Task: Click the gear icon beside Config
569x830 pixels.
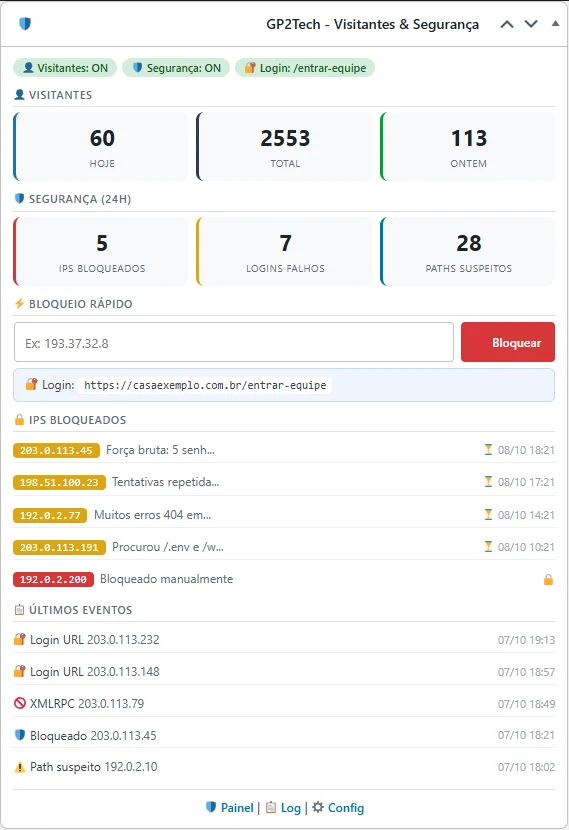Action: [318, 807]
